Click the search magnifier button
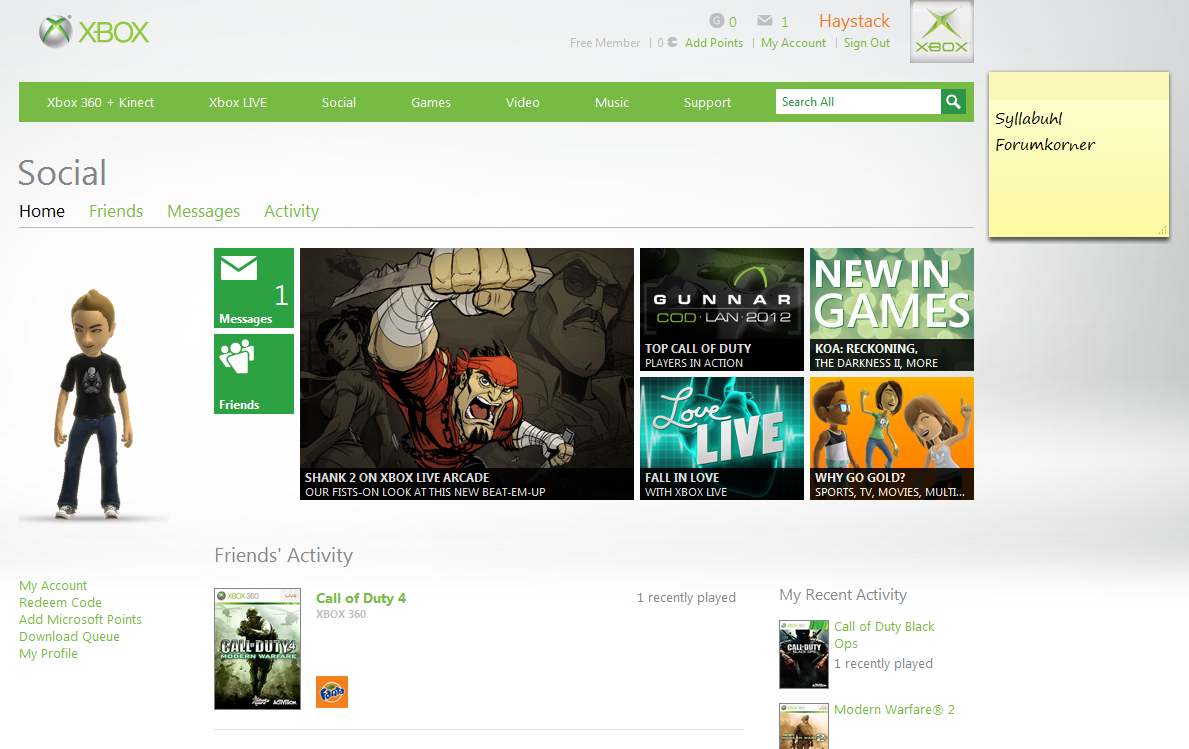The height and width of the screenshot is (749, 1189). [953, 102]
